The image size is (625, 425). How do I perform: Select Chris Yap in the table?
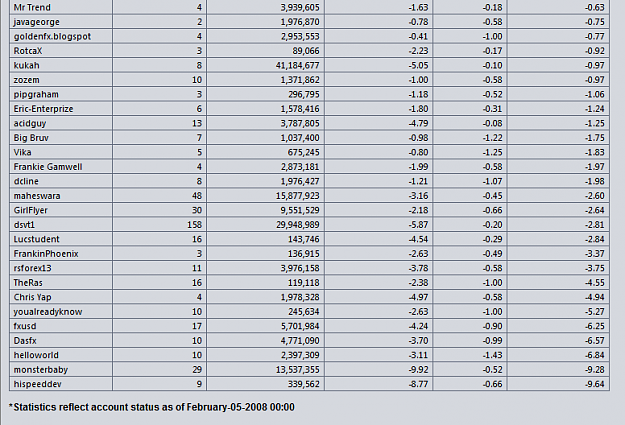point(32,297)
